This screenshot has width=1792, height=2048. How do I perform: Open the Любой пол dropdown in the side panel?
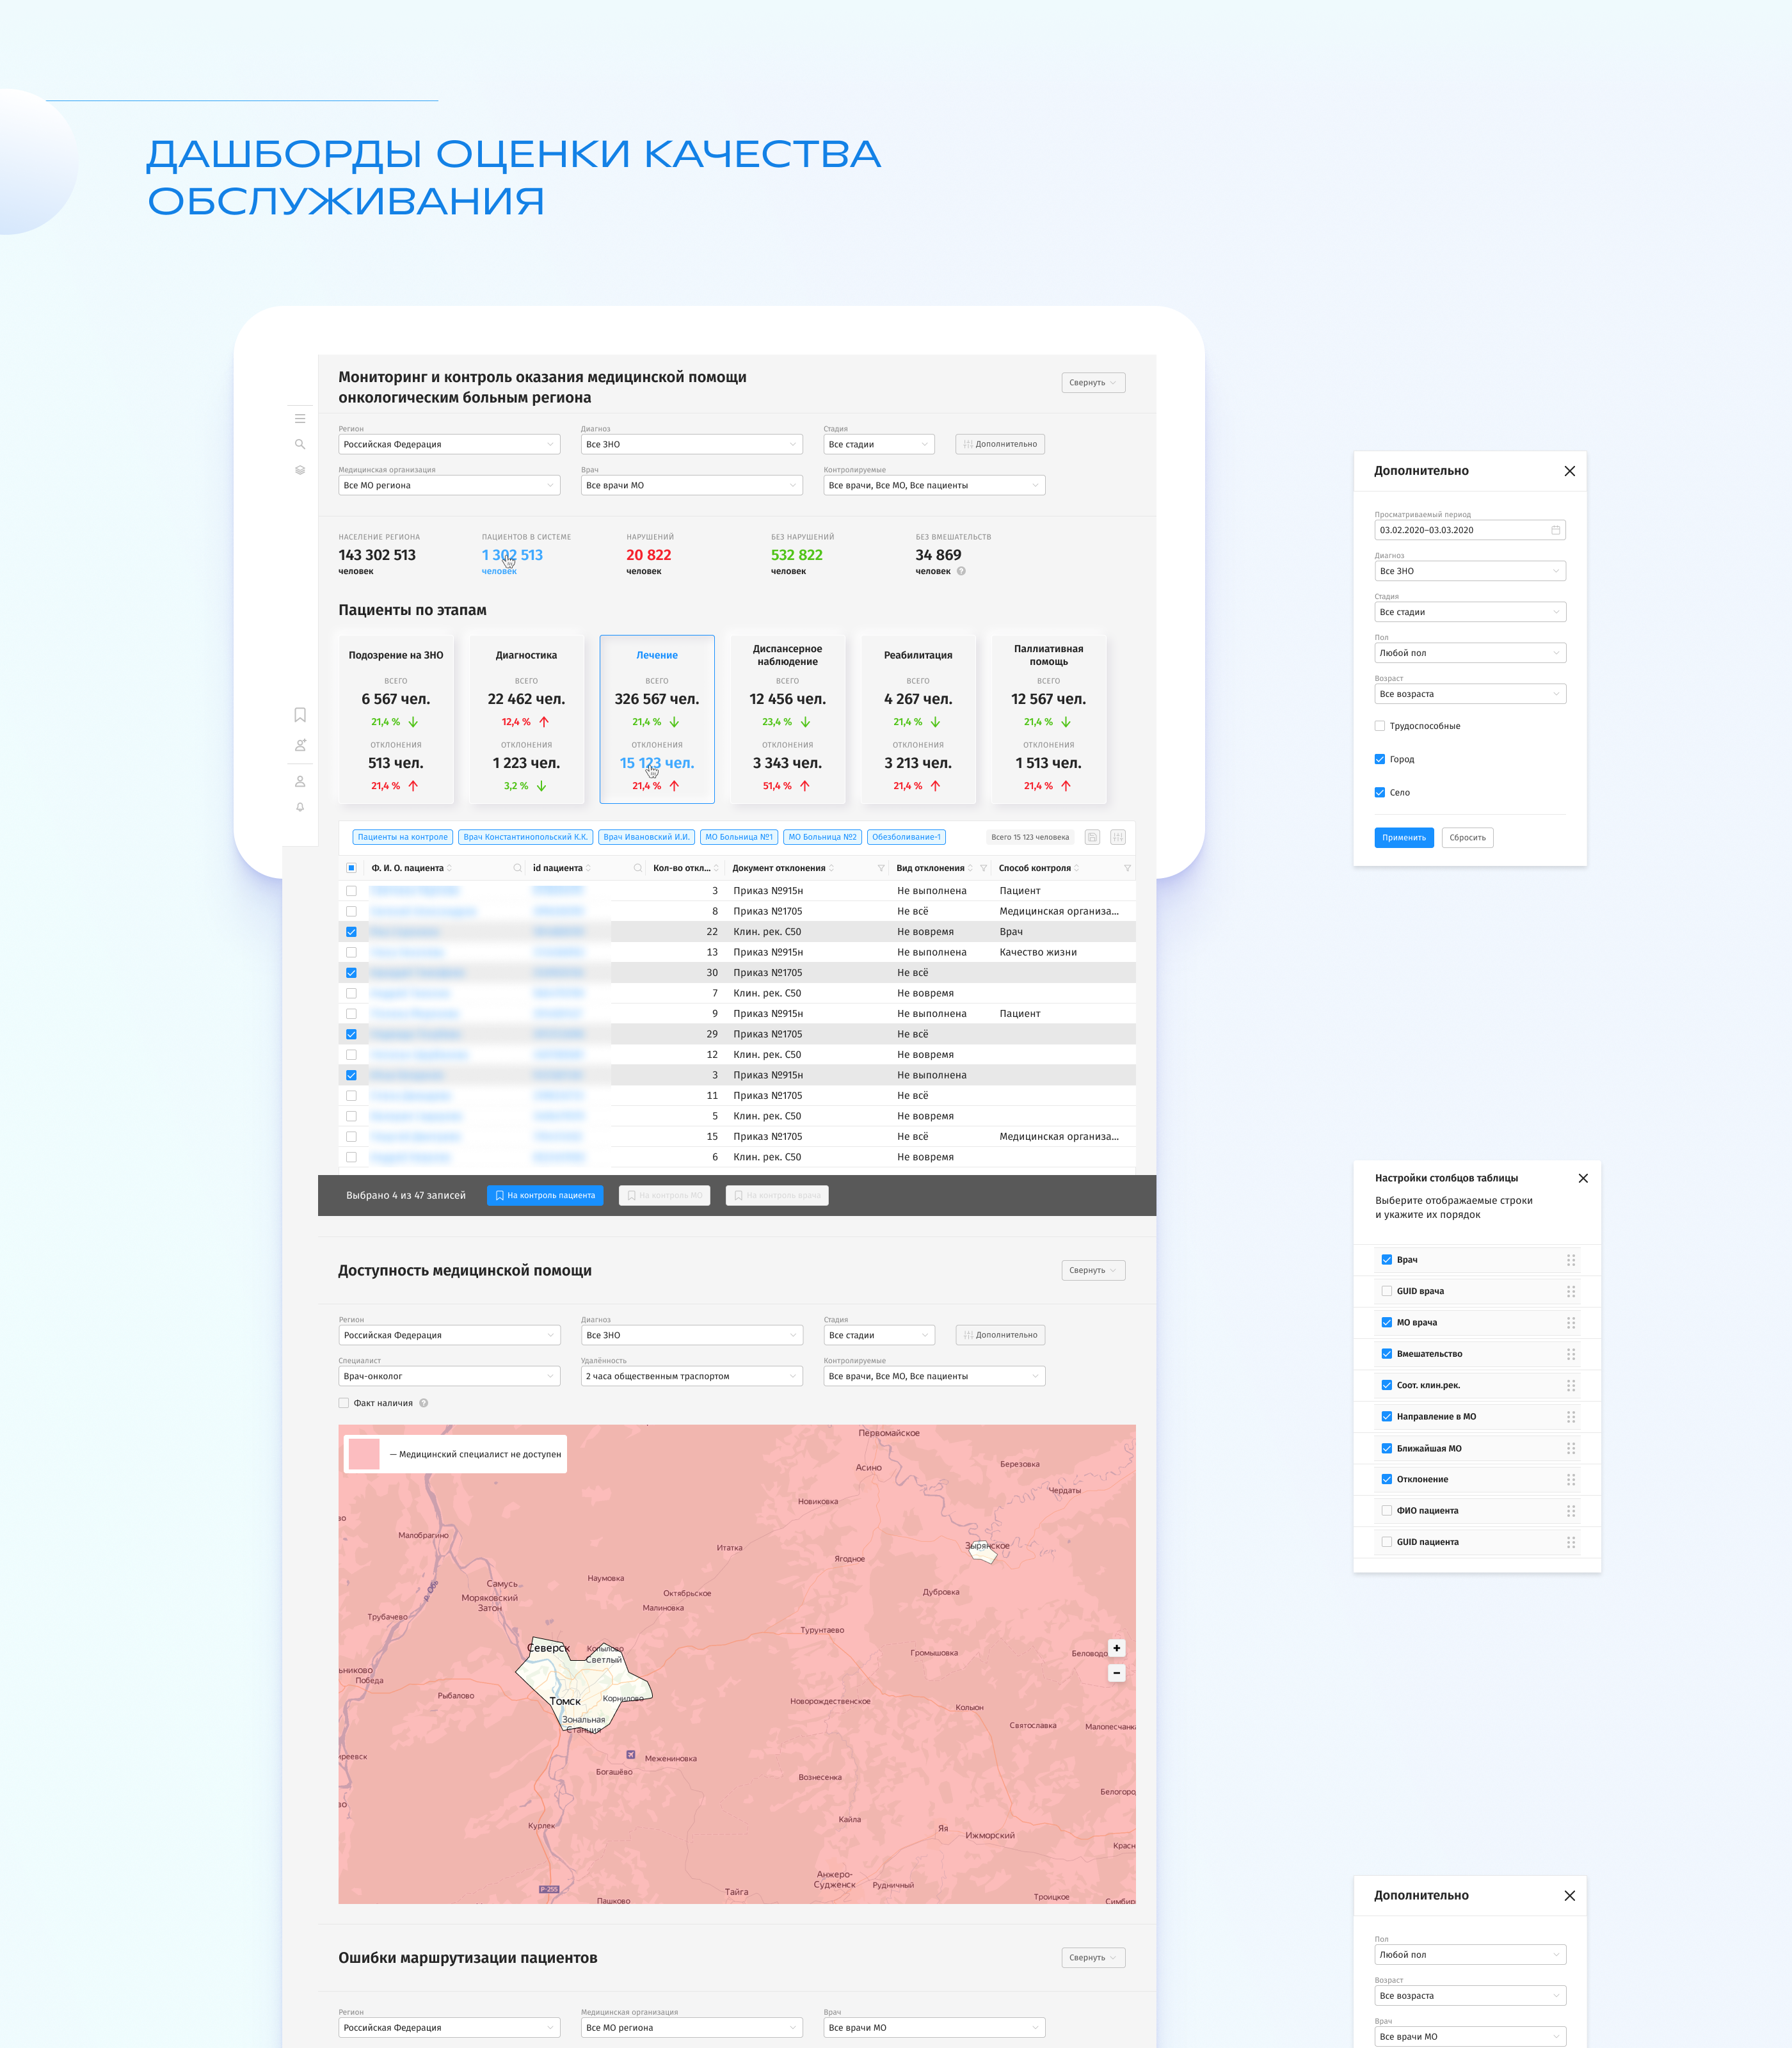(x=1469, y=653)
